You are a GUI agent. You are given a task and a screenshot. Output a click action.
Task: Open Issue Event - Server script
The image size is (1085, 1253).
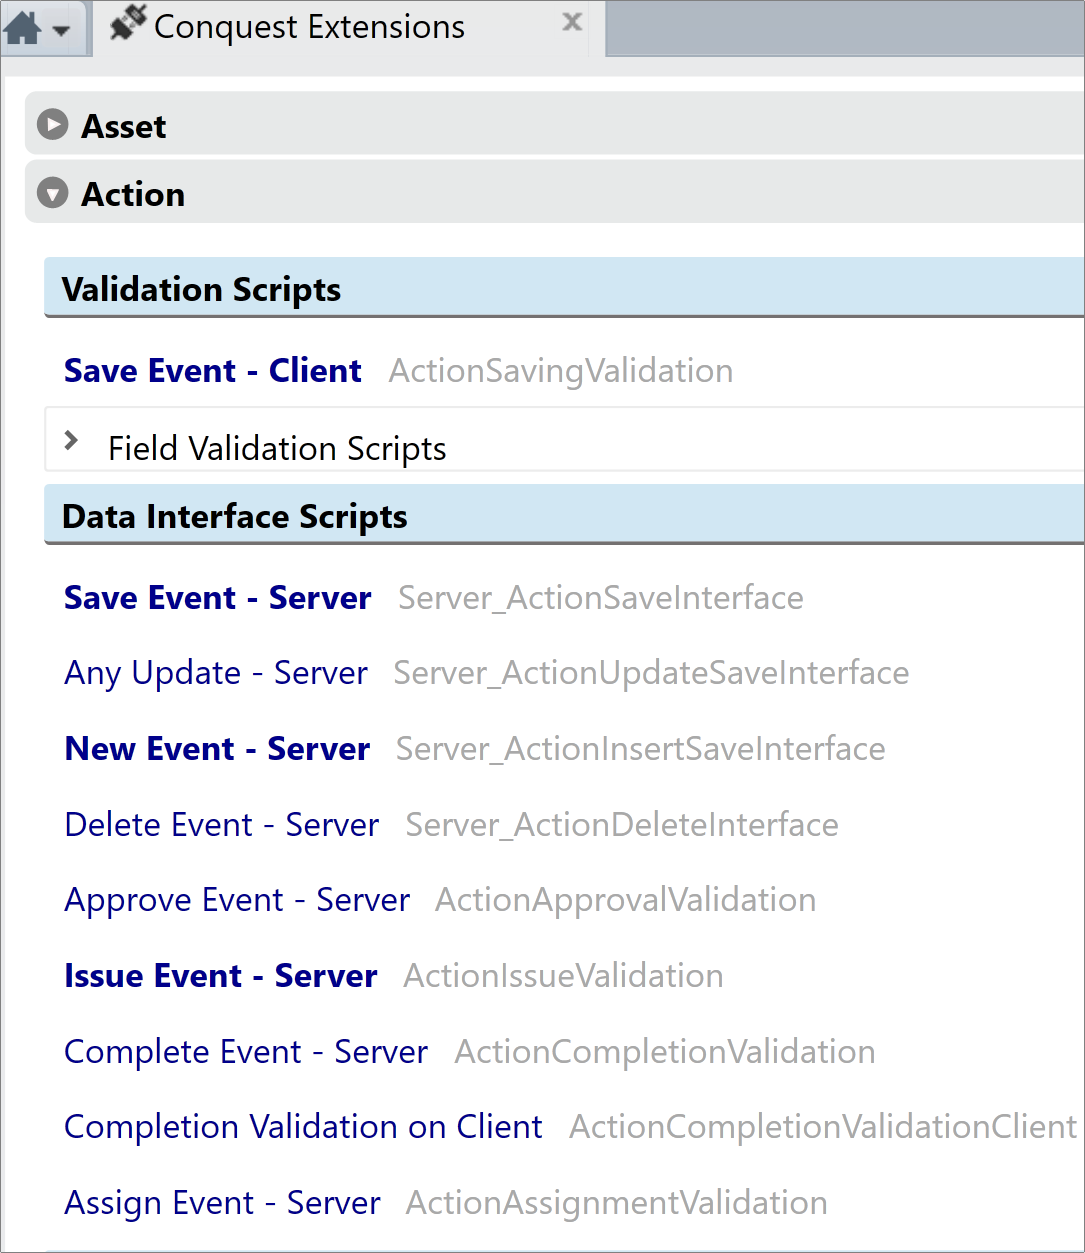(x=221, y=976)
